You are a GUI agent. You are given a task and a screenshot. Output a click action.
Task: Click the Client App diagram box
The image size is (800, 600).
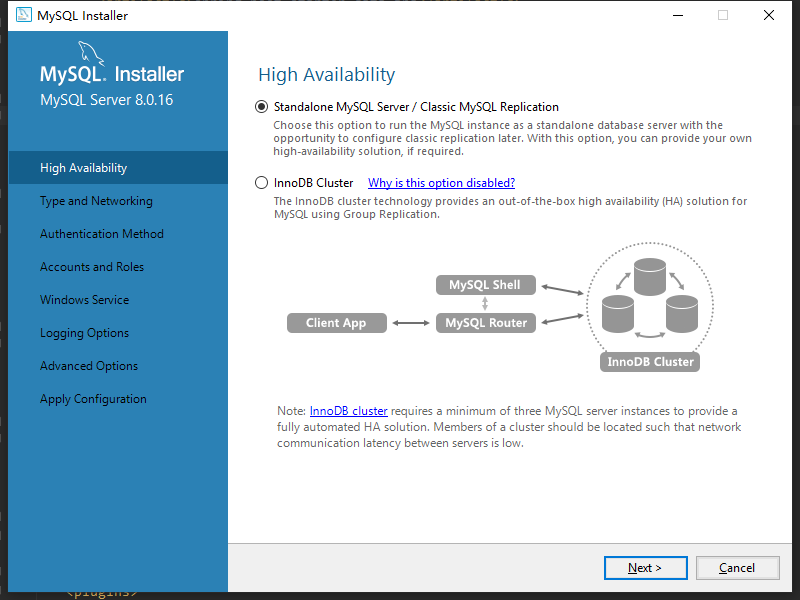pyautogui.click(x=337, y=323)
